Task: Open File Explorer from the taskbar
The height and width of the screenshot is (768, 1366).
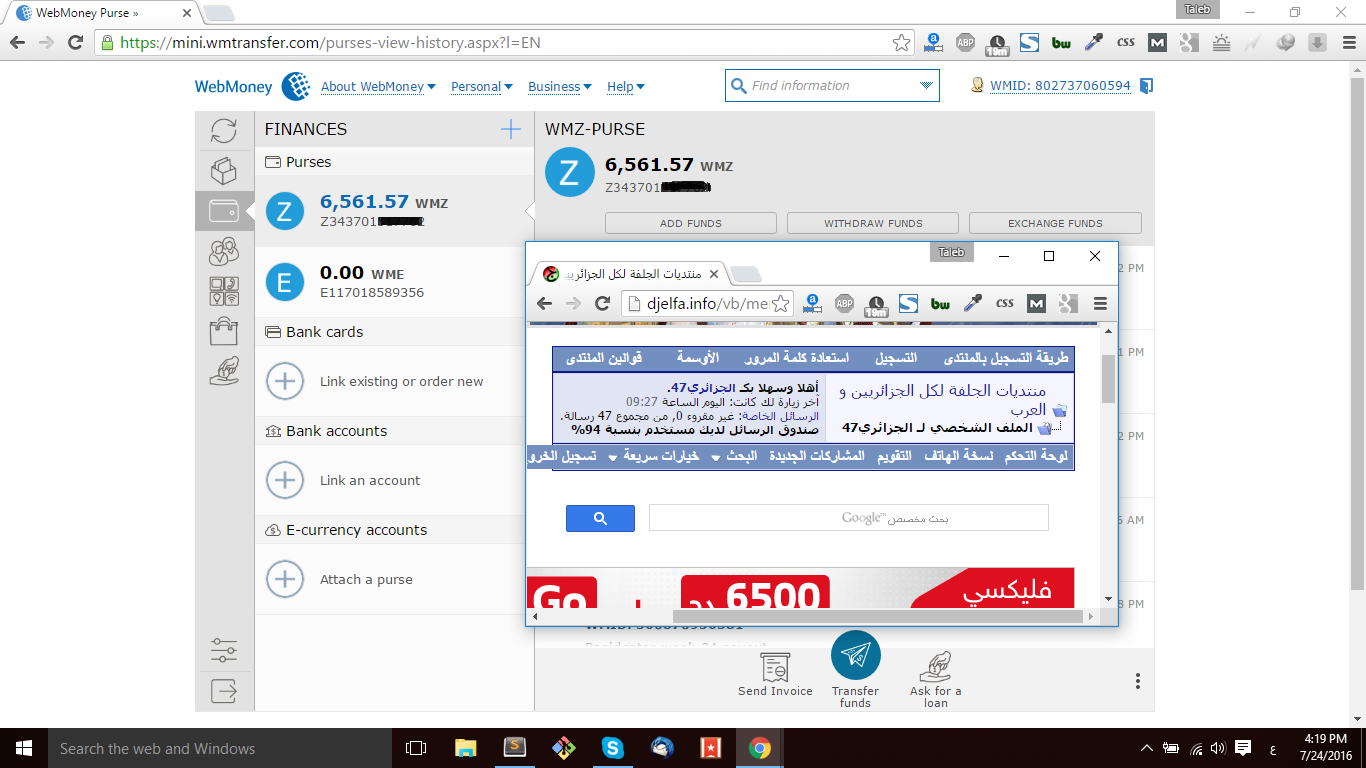Action: (465, 748)
